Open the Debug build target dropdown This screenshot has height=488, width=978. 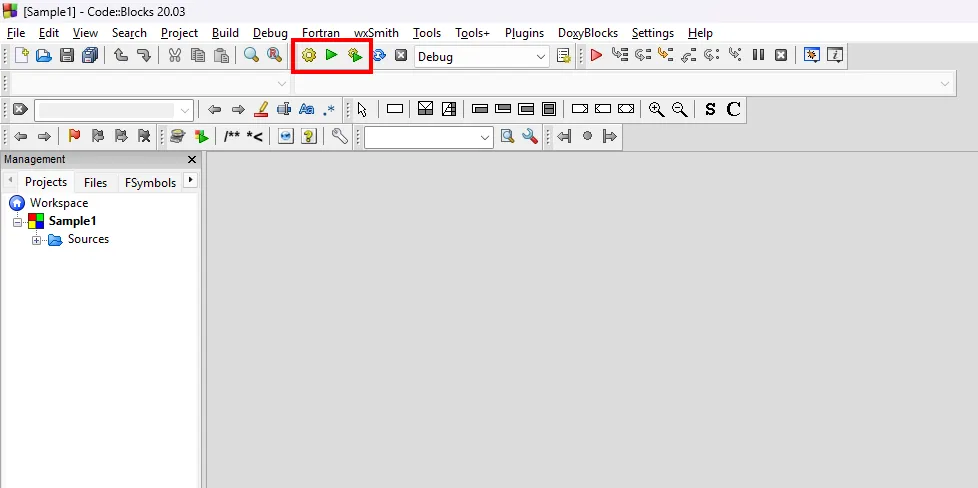(541, 57)
